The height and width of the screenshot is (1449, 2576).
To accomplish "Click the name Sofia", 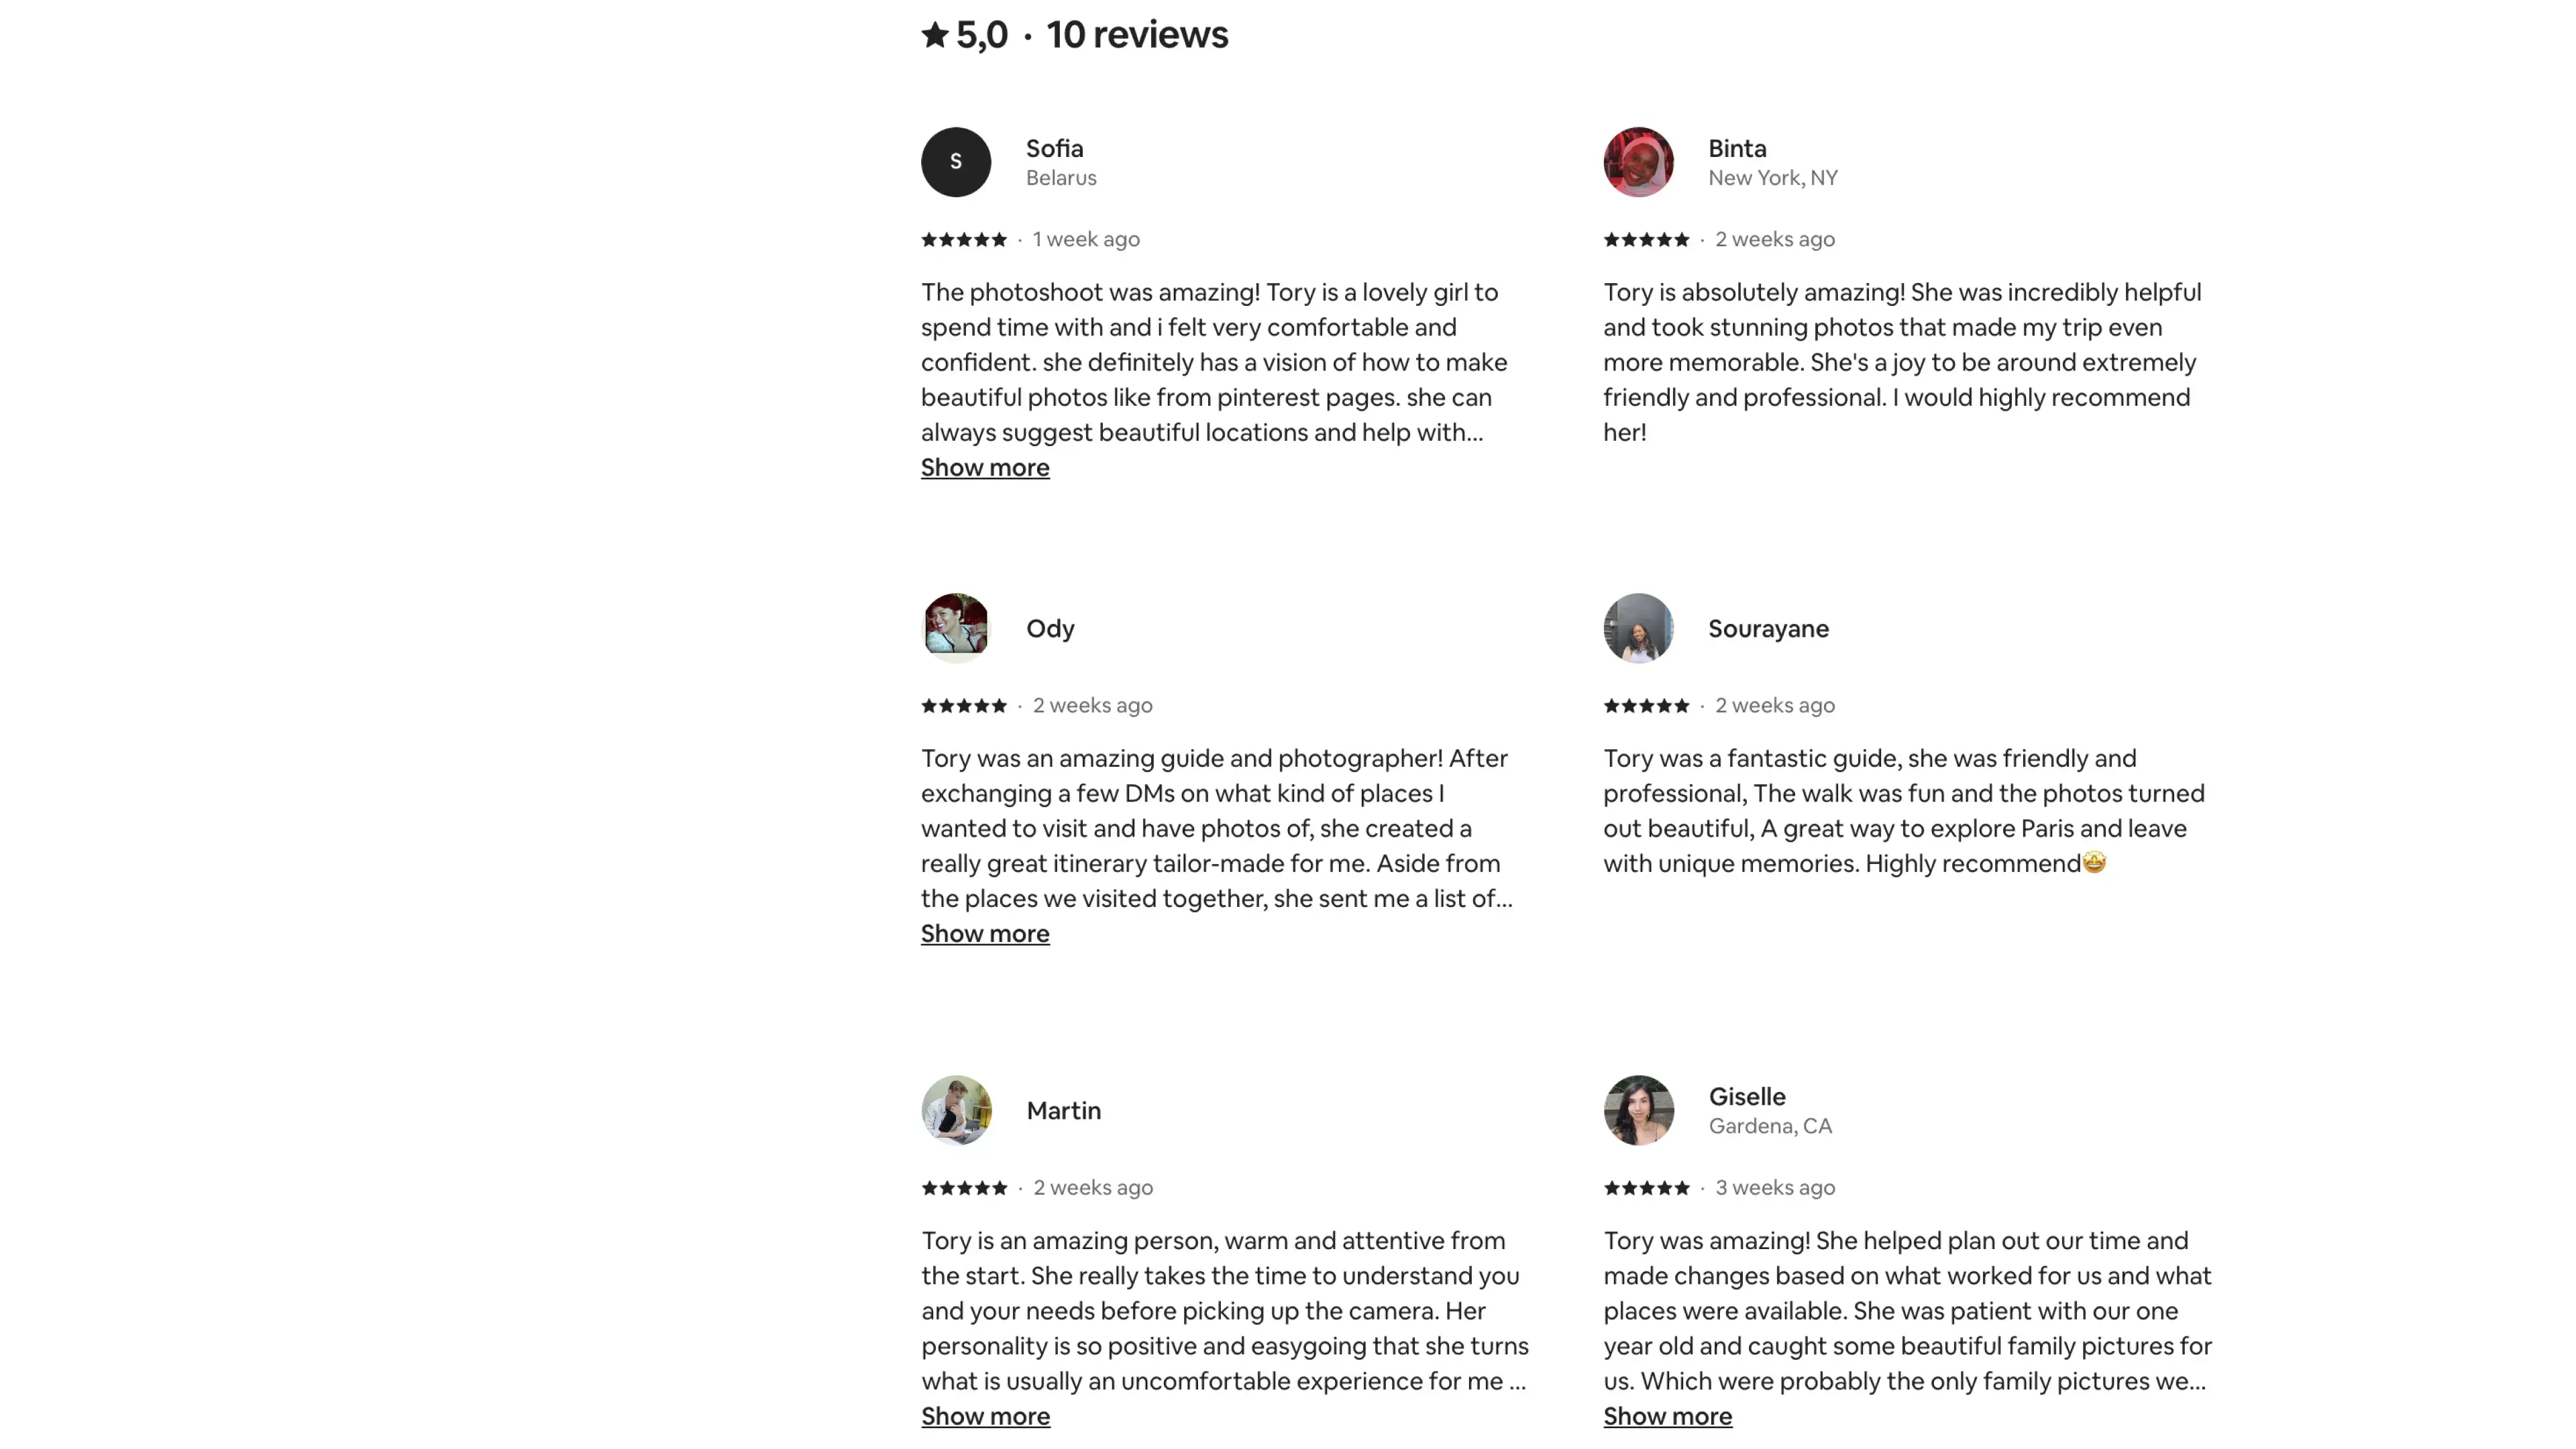I will (x=1054, y=148).
